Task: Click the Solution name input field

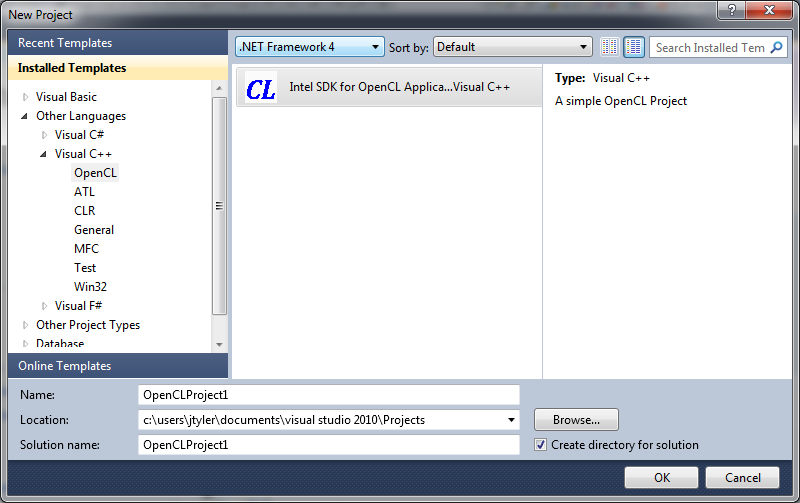Action: point(329,445)
